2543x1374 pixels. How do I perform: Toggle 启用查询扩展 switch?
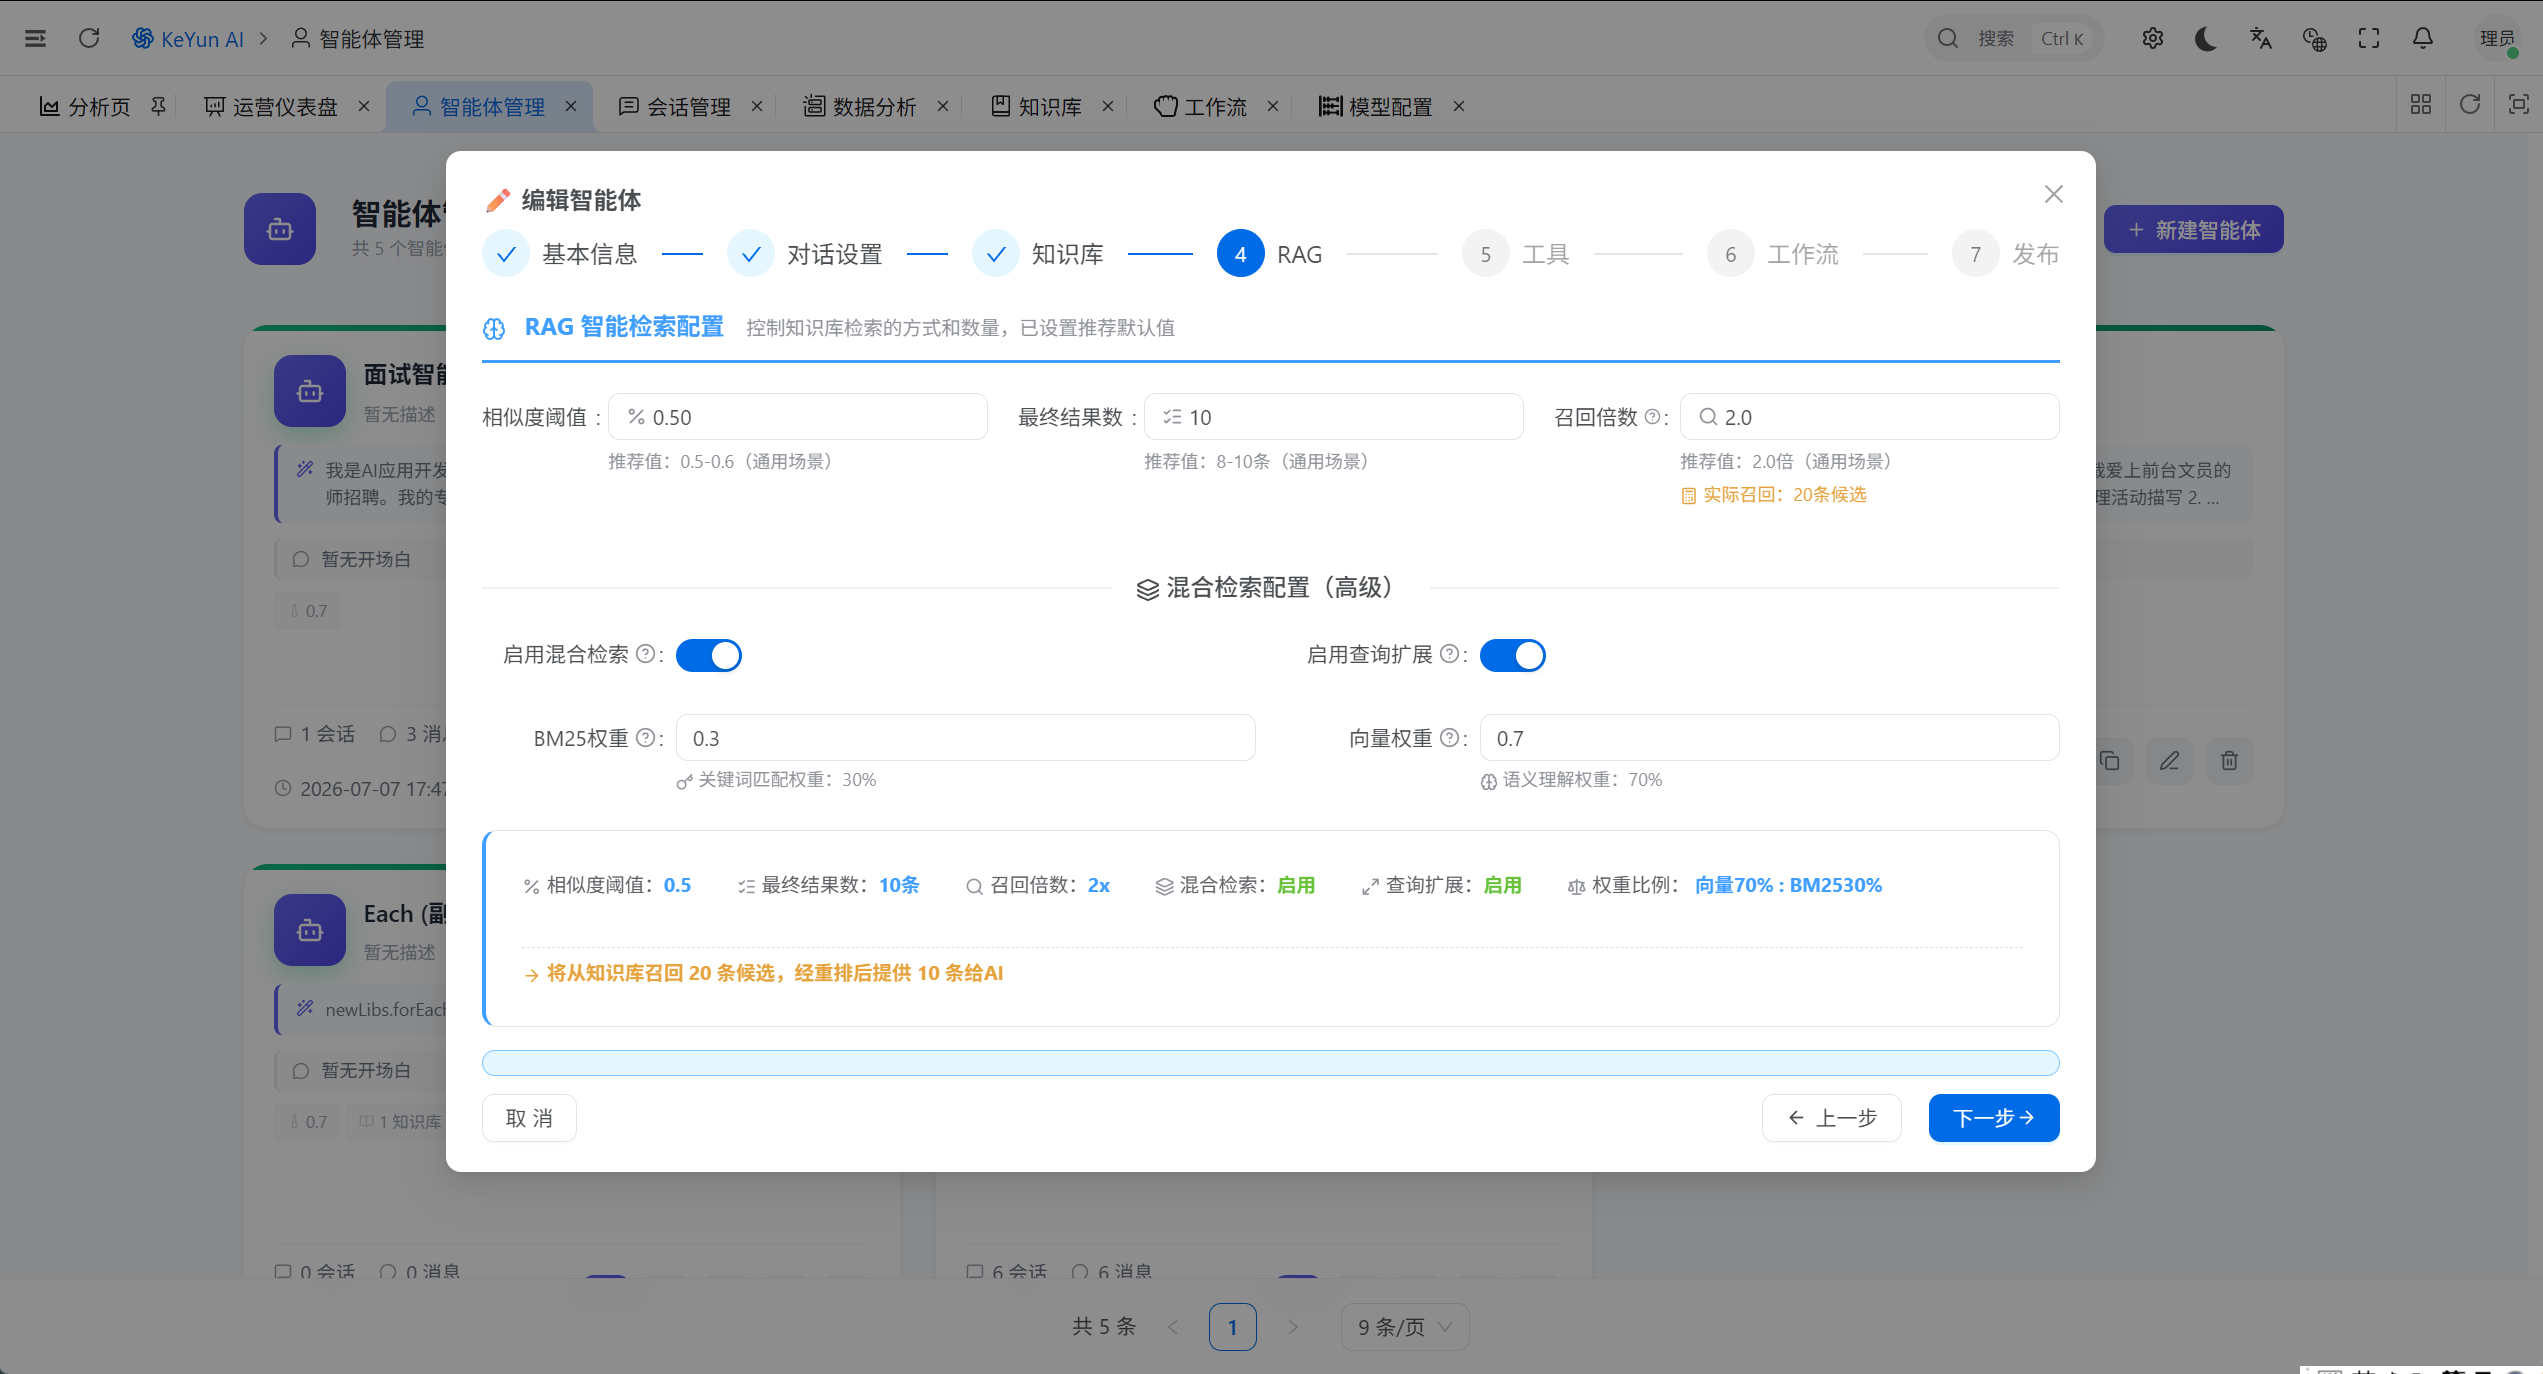1513,655
